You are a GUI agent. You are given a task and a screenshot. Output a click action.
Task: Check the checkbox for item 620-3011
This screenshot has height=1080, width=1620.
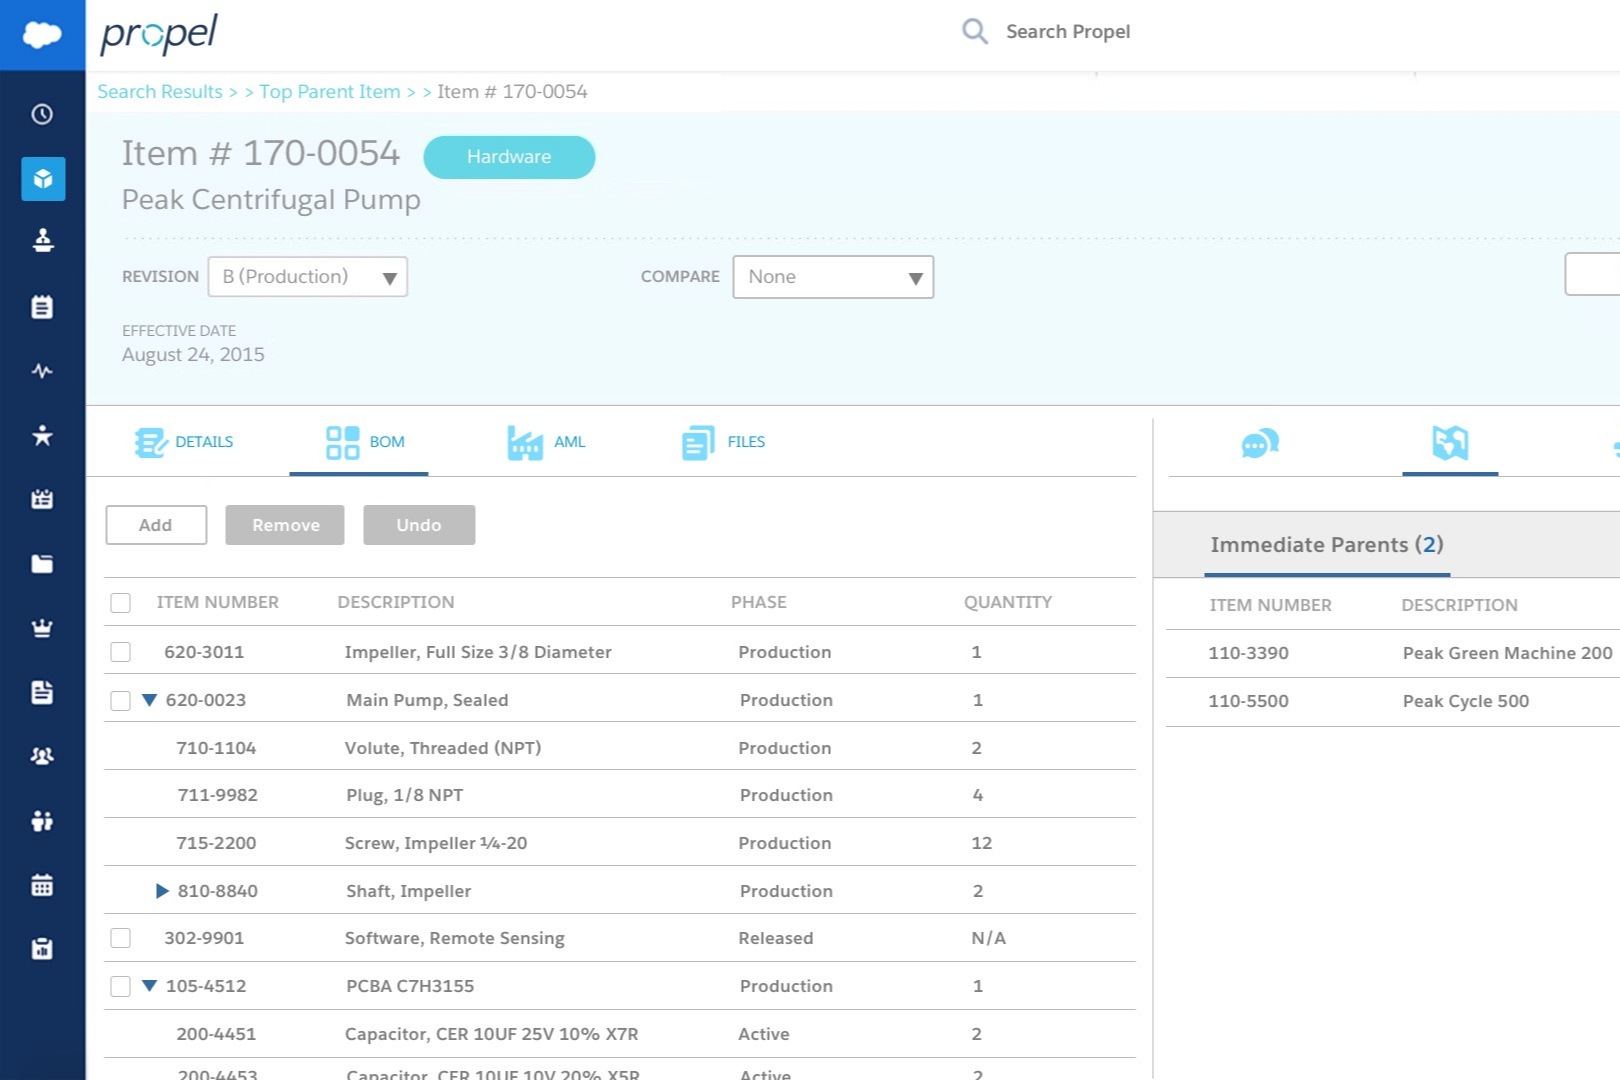pos(120,651)
